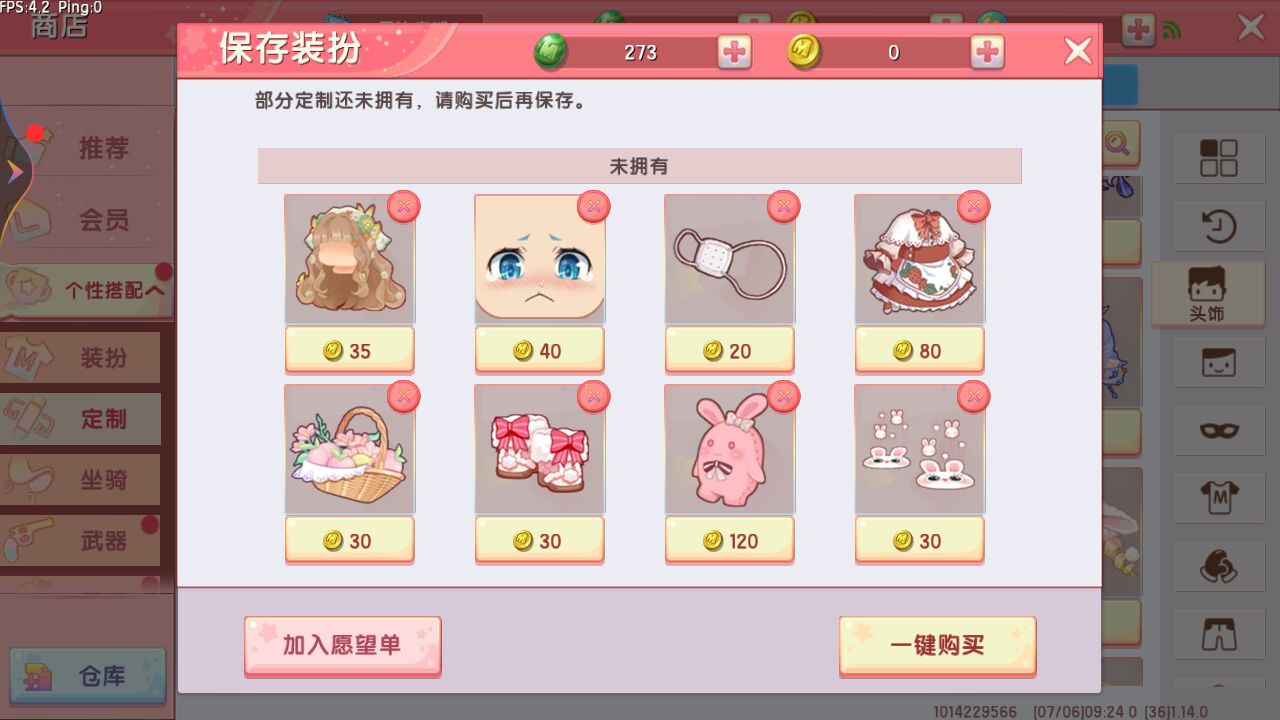Open the 仓库 warehouse button
The width and height of the screenshot is (1280, 720).
pyautogui.click(x=88, y=676)
